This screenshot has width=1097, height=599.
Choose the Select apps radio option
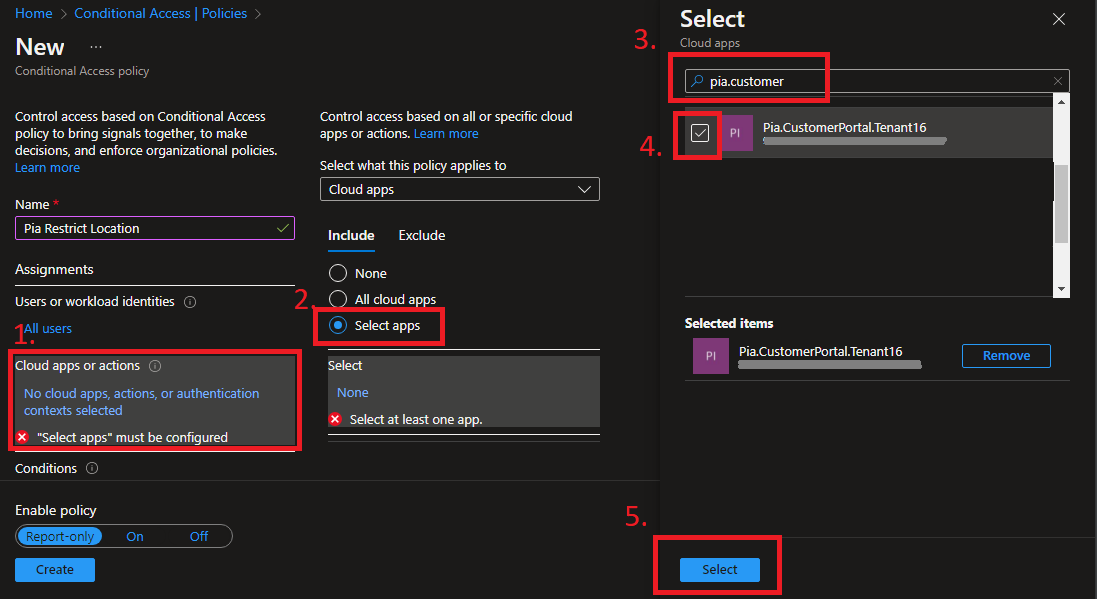tap(338, 325)
